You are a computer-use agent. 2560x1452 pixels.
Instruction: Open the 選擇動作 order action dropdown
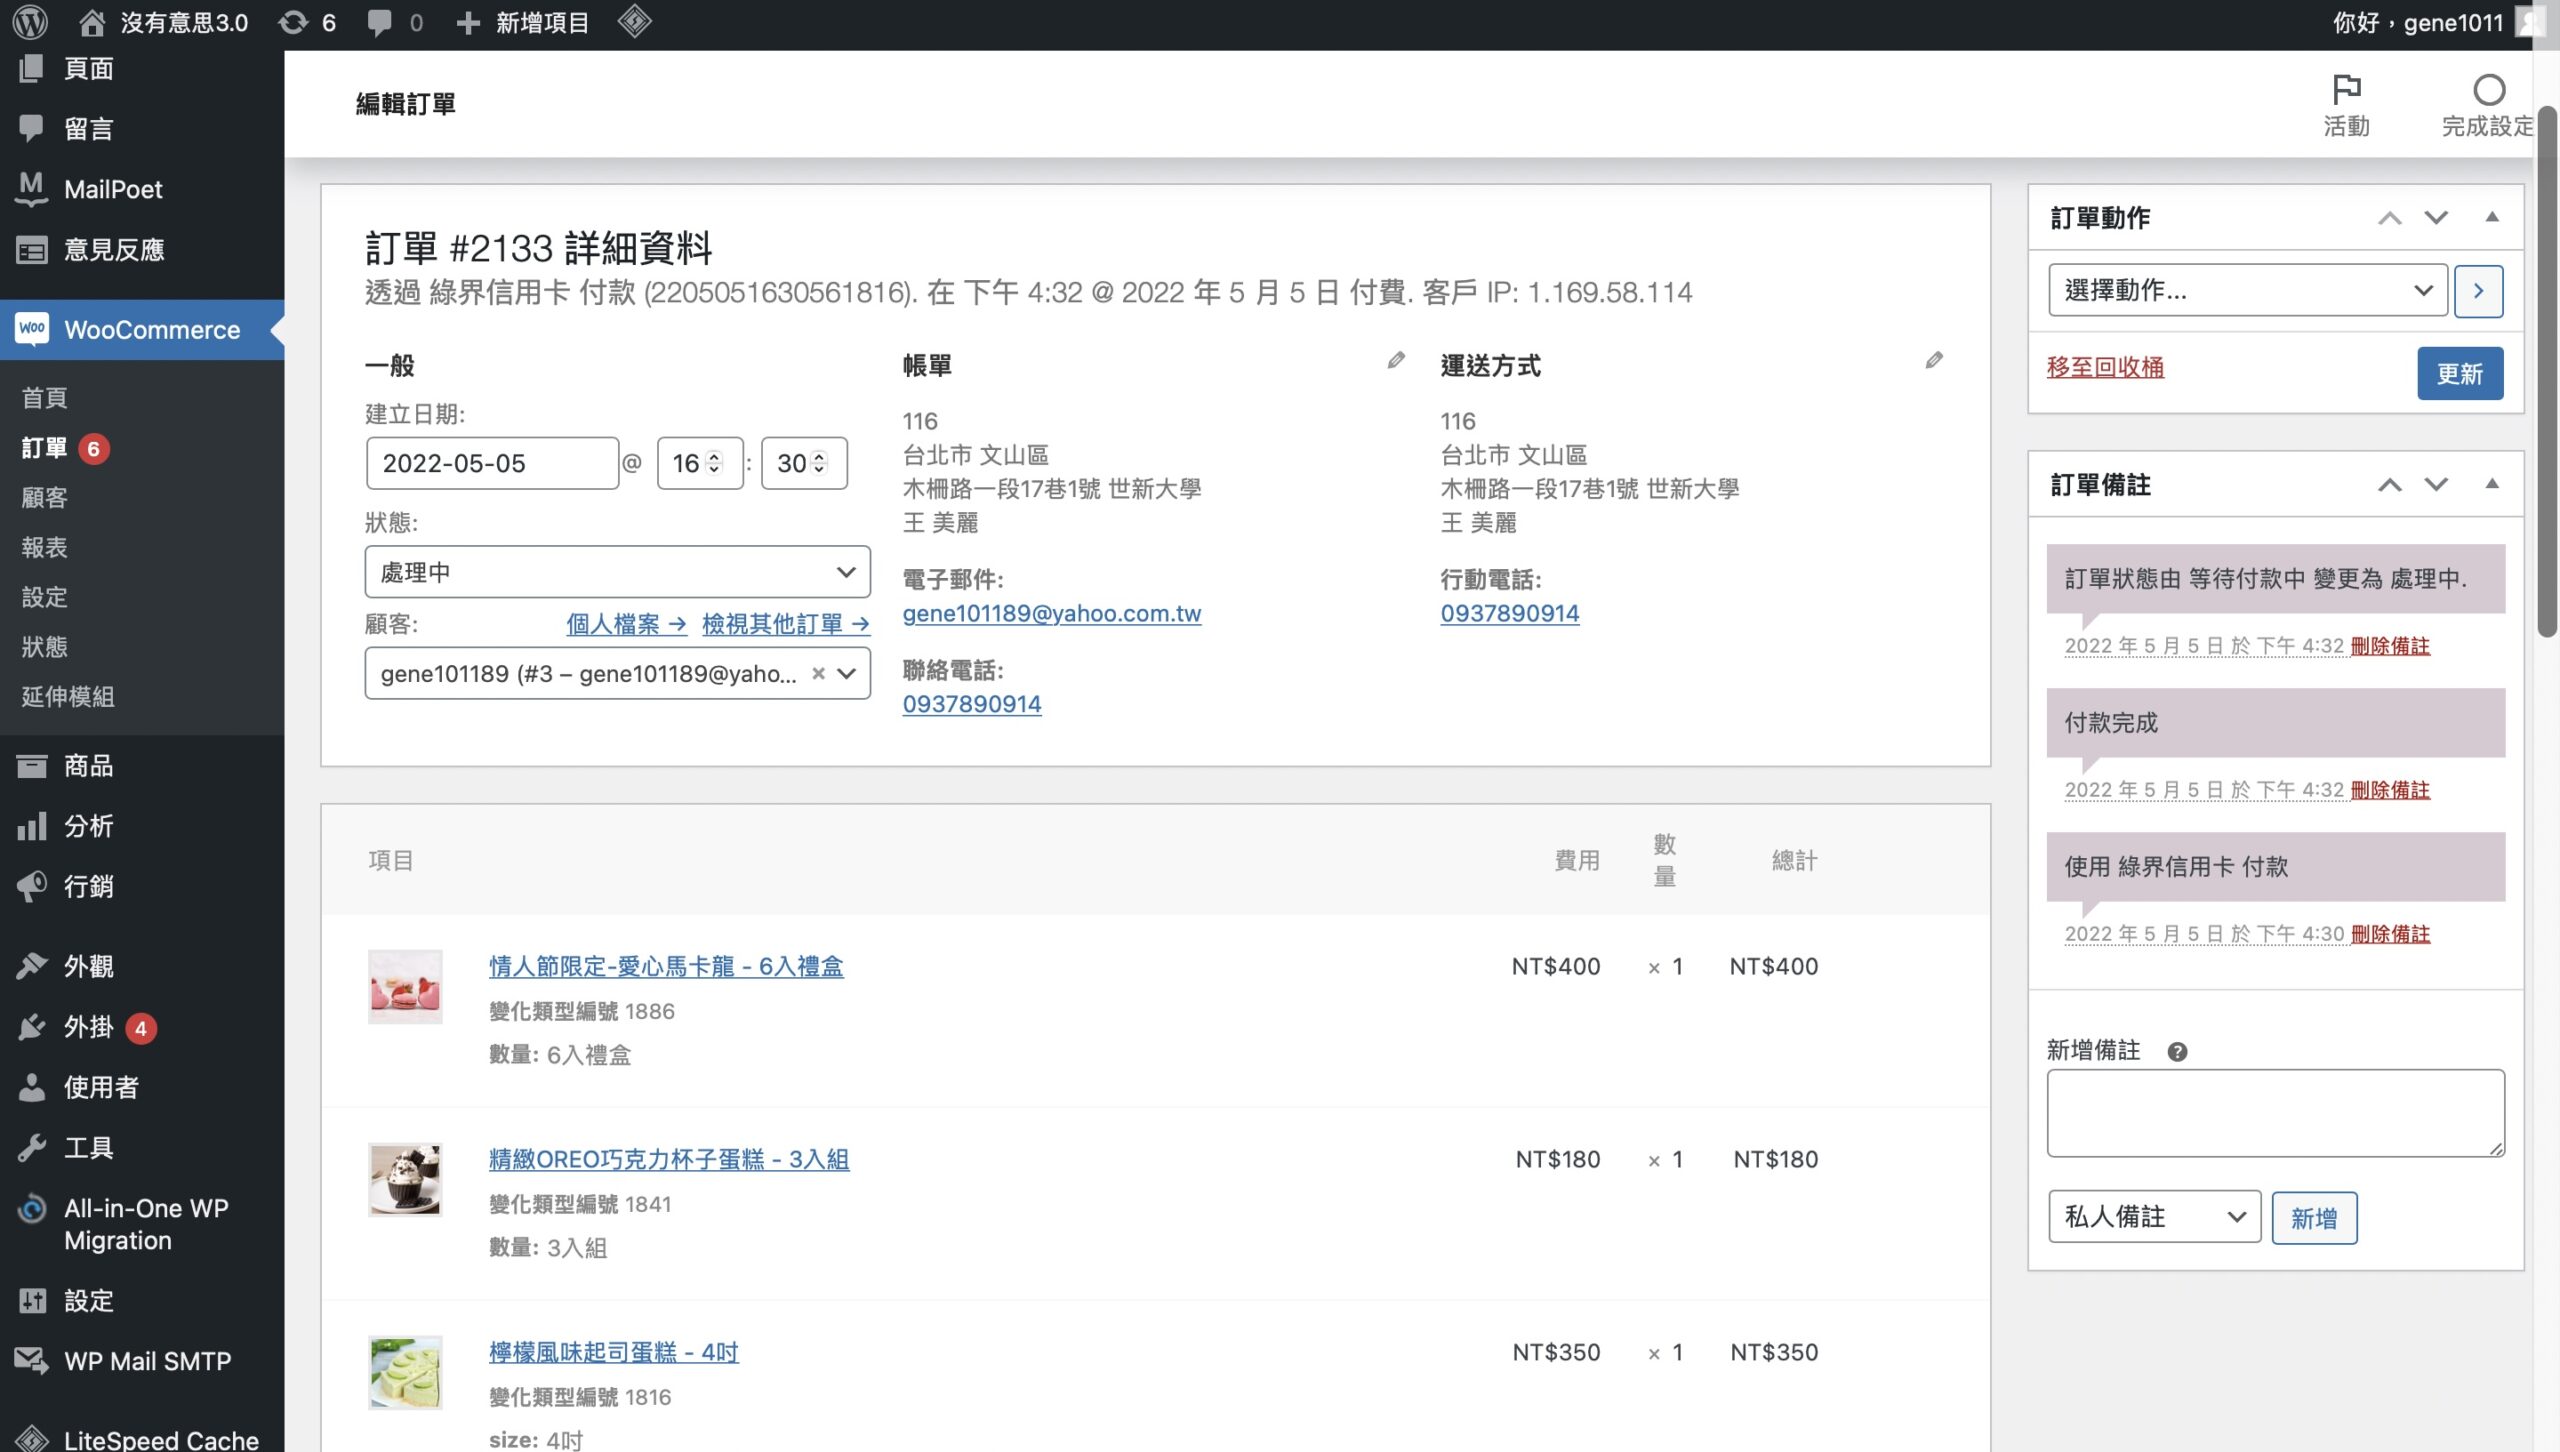[x=2247, y=290]
